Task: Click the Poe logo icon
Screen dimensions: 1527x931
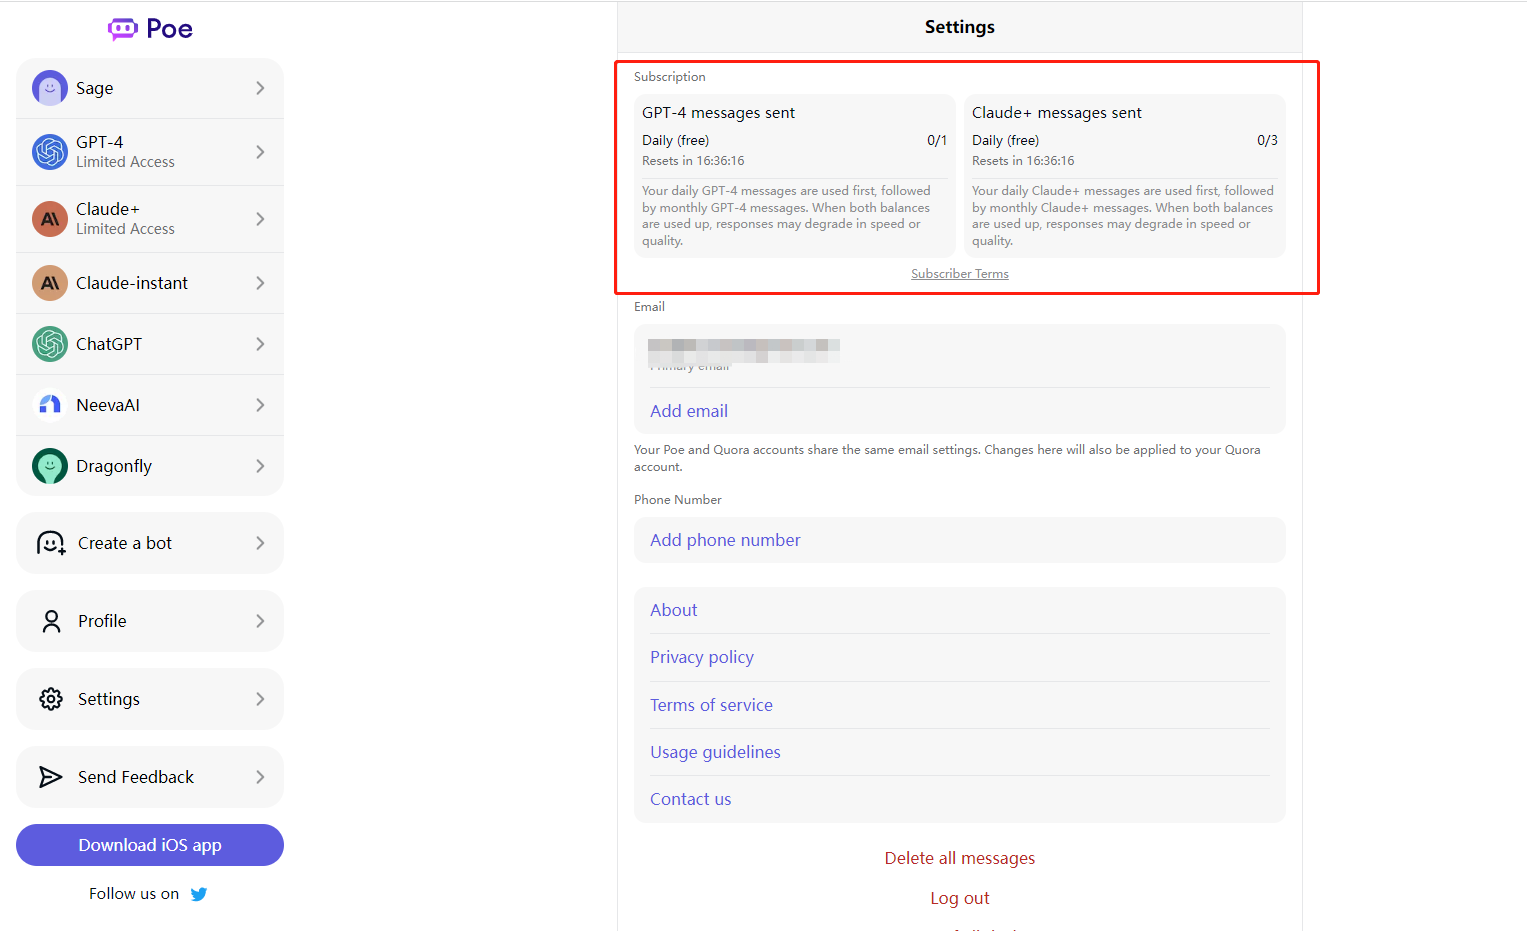Action: click(x=122, y=29)
